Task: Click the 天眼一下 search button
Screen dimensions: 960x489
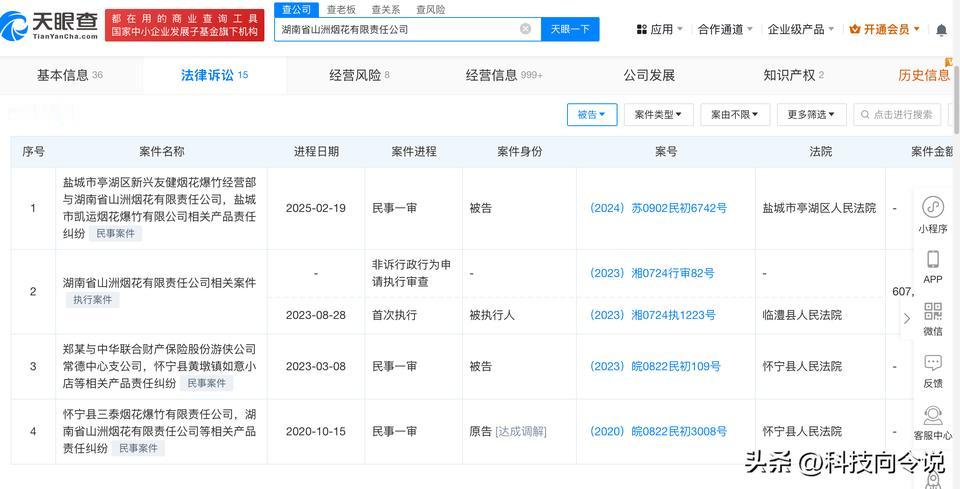Action: (x=570, y=29)
